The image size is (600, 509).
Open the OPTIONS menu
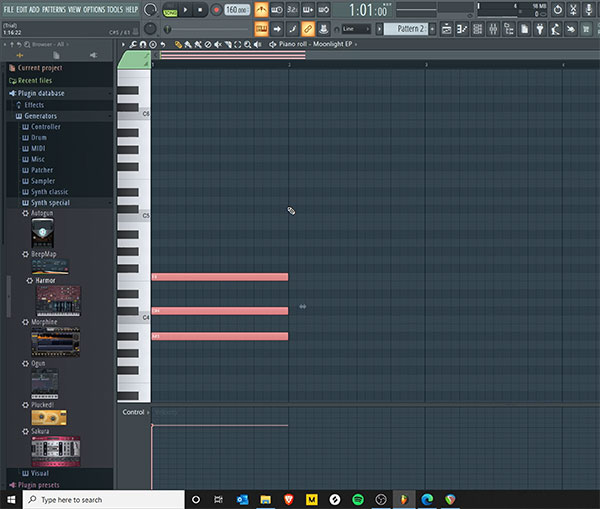93,9
